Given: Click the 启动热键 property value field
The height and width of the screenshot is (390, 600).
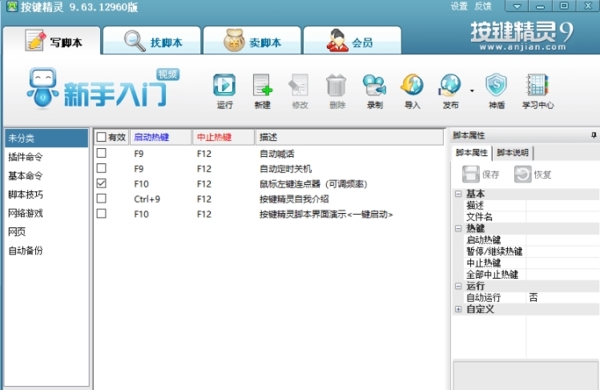Looking at the screenshot, I should pos(562,240).
